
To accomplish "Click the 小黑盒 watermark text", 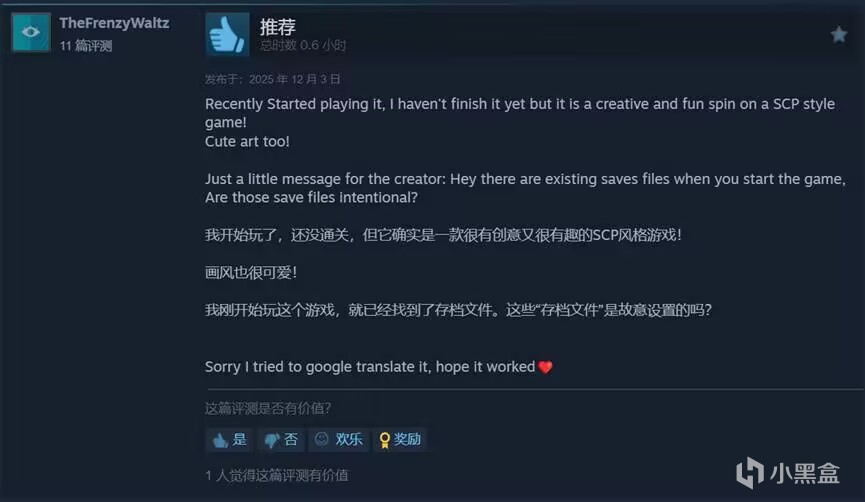I will pos(804,473).
